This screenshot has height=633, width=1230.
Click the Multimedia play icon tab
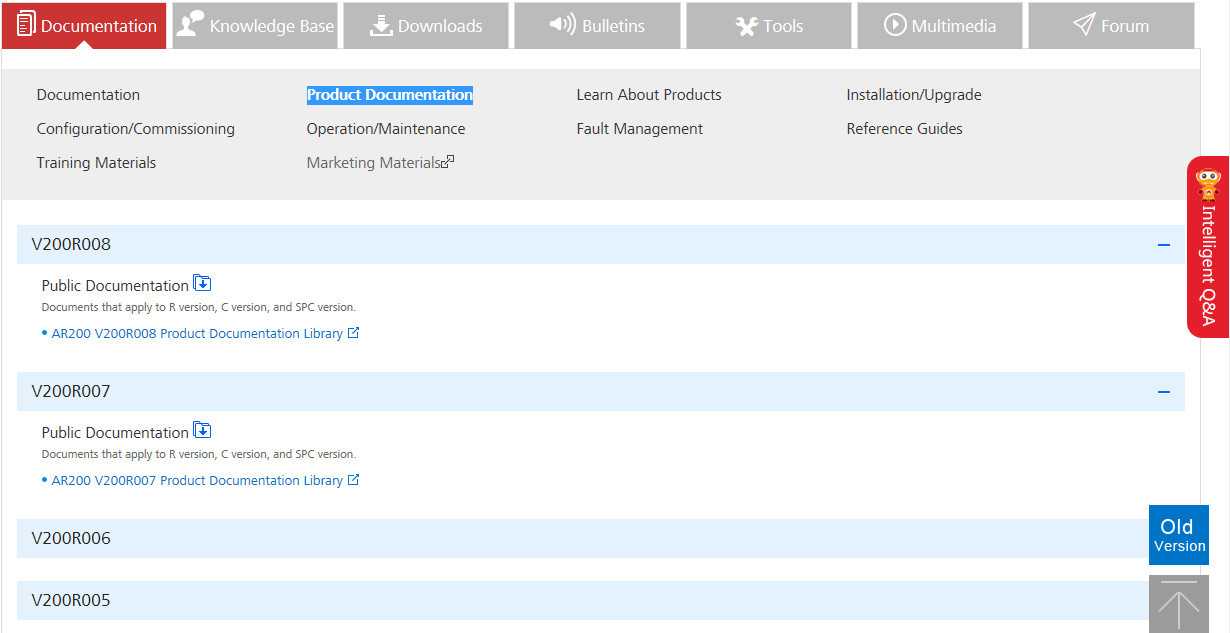(x=895, y=25)
